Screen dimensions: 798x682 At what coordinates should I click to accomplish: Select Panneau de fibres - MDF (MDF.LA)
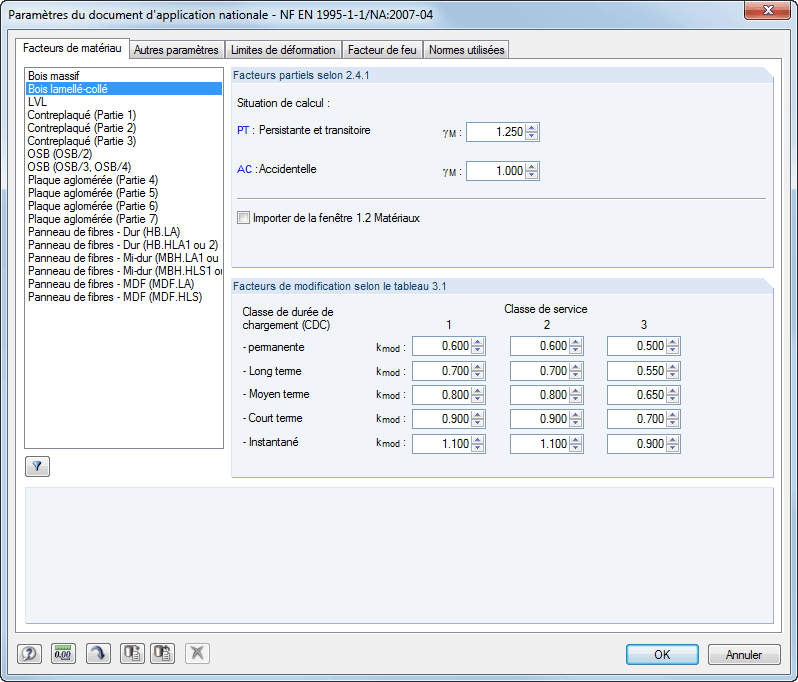pos(124,284)
